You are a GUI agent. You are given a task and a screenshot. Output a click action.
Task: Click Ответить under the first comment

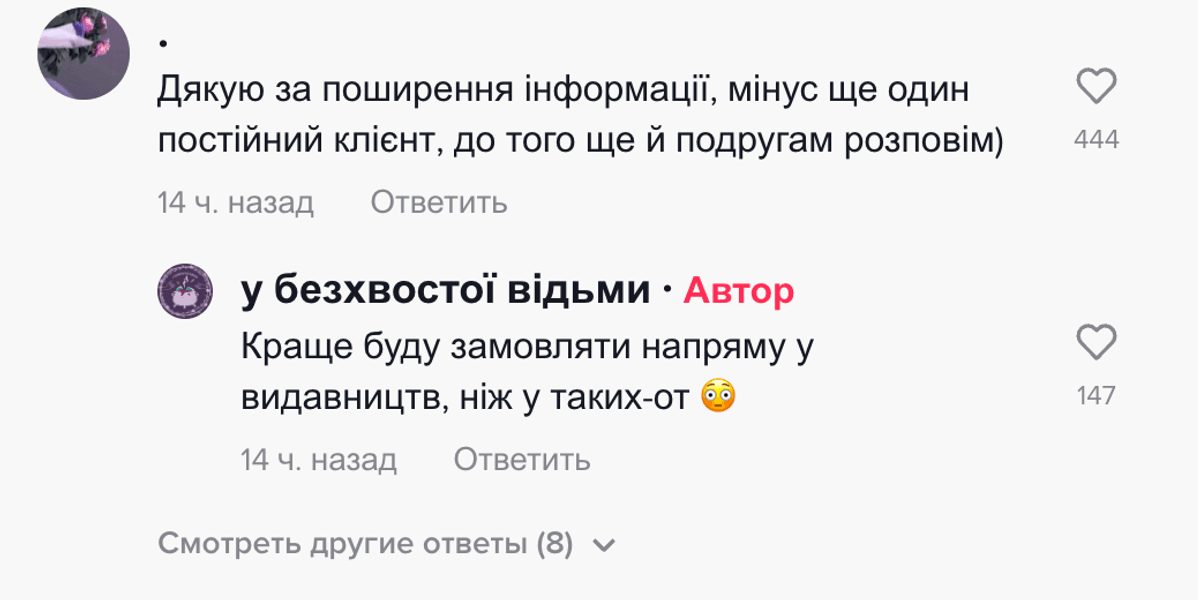pos(439,203)
